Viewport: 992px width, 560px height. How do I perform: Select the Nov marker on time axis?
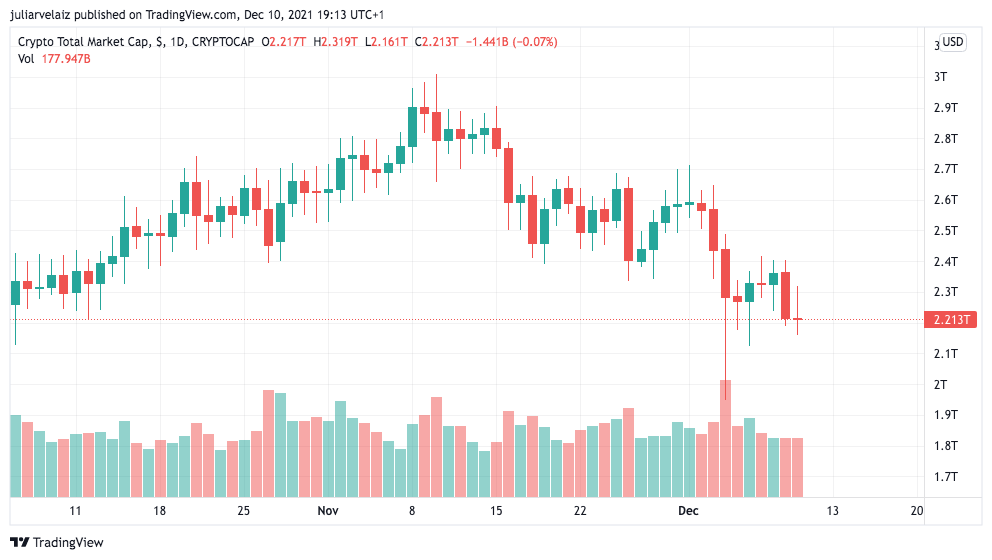tap(328, 511)
